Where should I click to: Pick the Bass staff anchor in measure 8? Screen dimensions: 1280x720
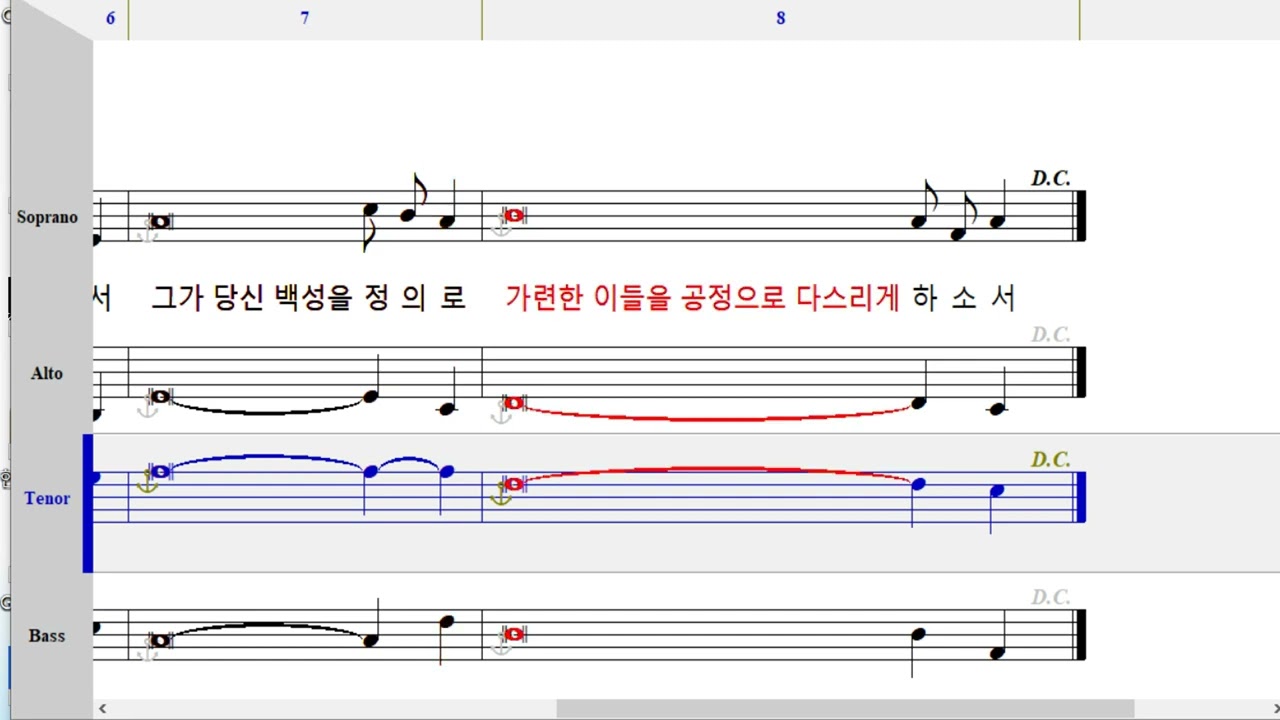tap(500, 646)
